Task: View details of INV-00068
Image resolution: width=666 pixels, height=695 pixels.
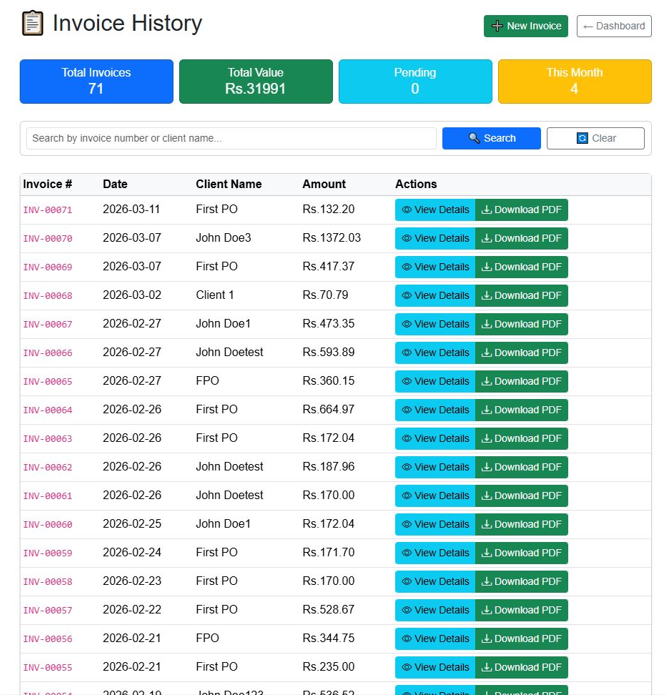Action: [435, 296]
